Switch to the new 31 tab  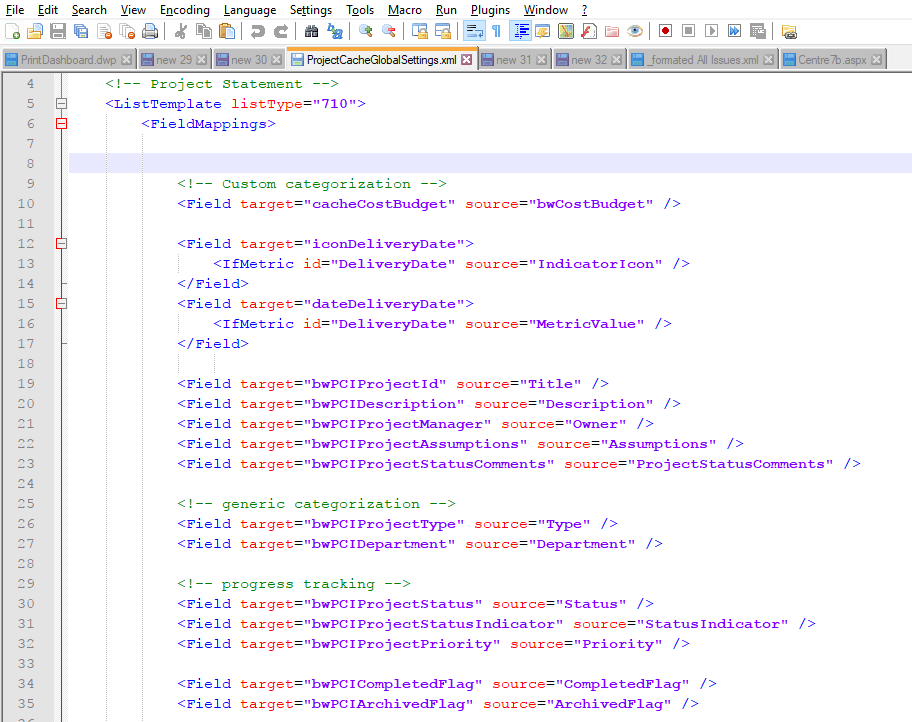(x=514, y=60)
